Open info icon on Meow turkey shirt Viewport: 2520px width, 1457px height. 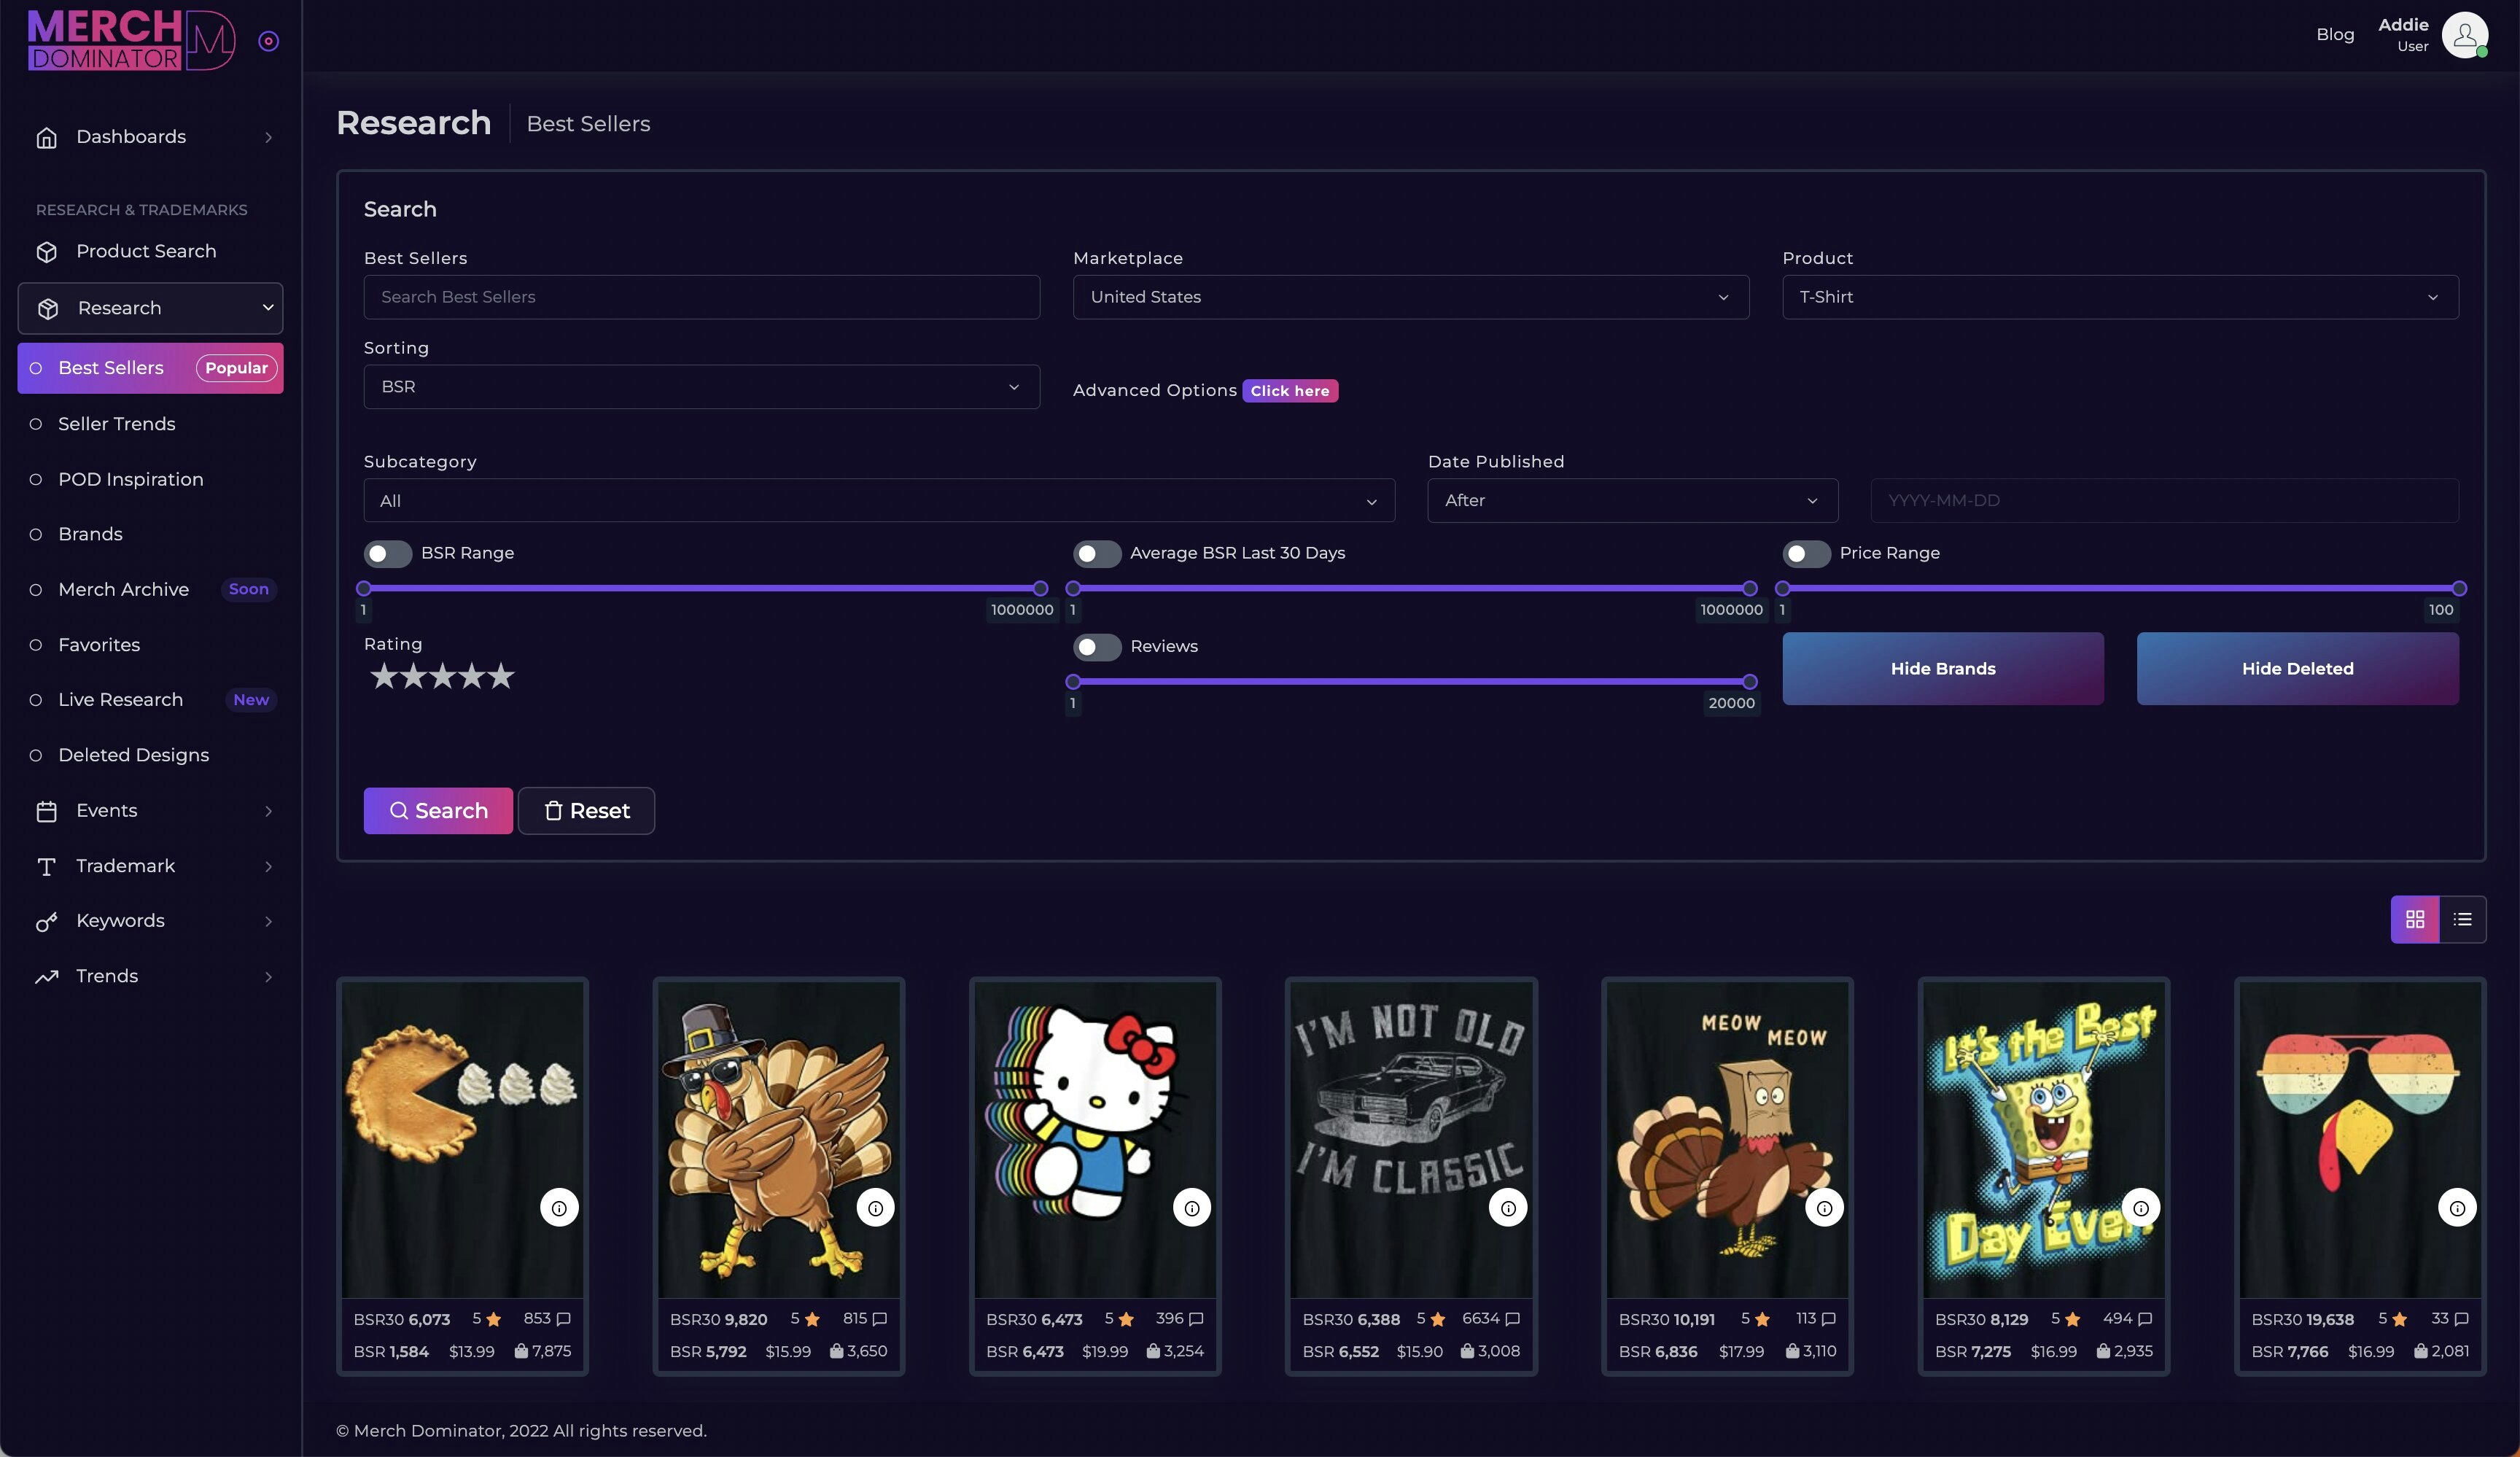(x=1824, y=1208)
